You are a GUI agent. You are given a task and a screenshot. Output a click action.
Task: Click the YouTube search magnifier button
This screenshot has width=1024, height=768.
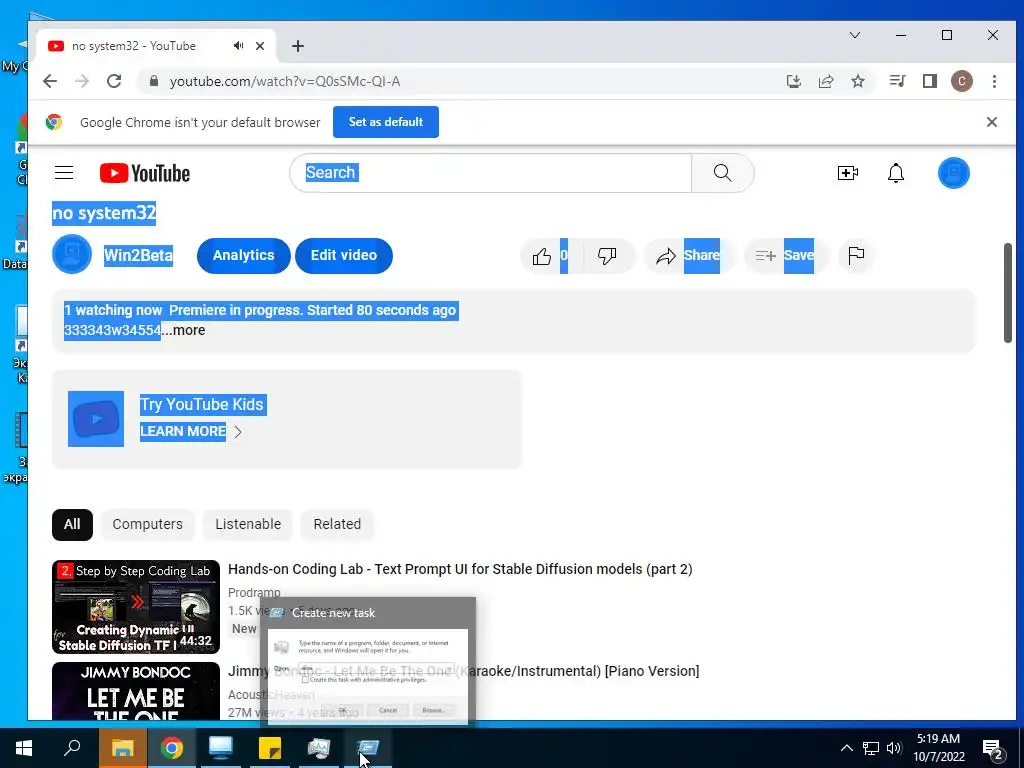(722, 173)
